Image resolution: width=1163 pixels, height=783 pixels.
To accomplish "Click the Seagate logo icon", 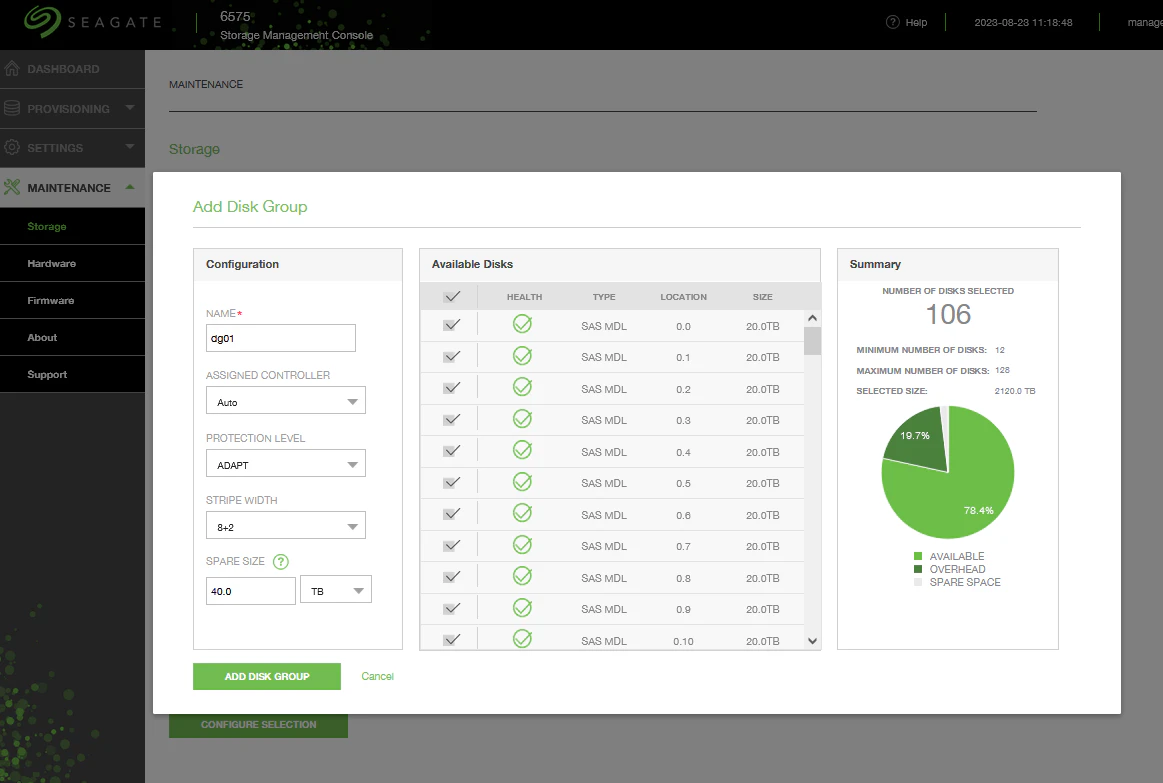I will click(42, 22).
